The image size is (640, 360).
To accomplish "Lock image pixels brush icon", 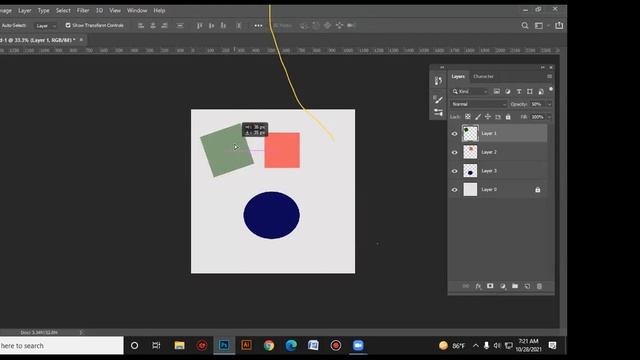I will [x=478, y=117].
